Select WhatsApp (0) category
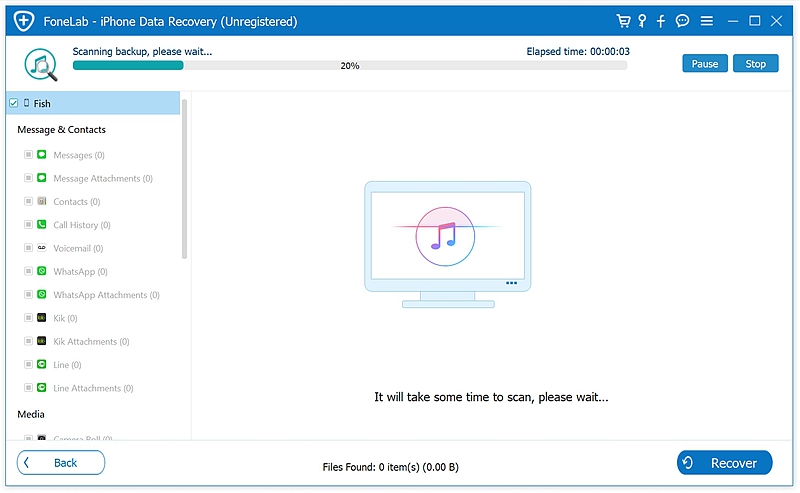 (x=80, y=272)
